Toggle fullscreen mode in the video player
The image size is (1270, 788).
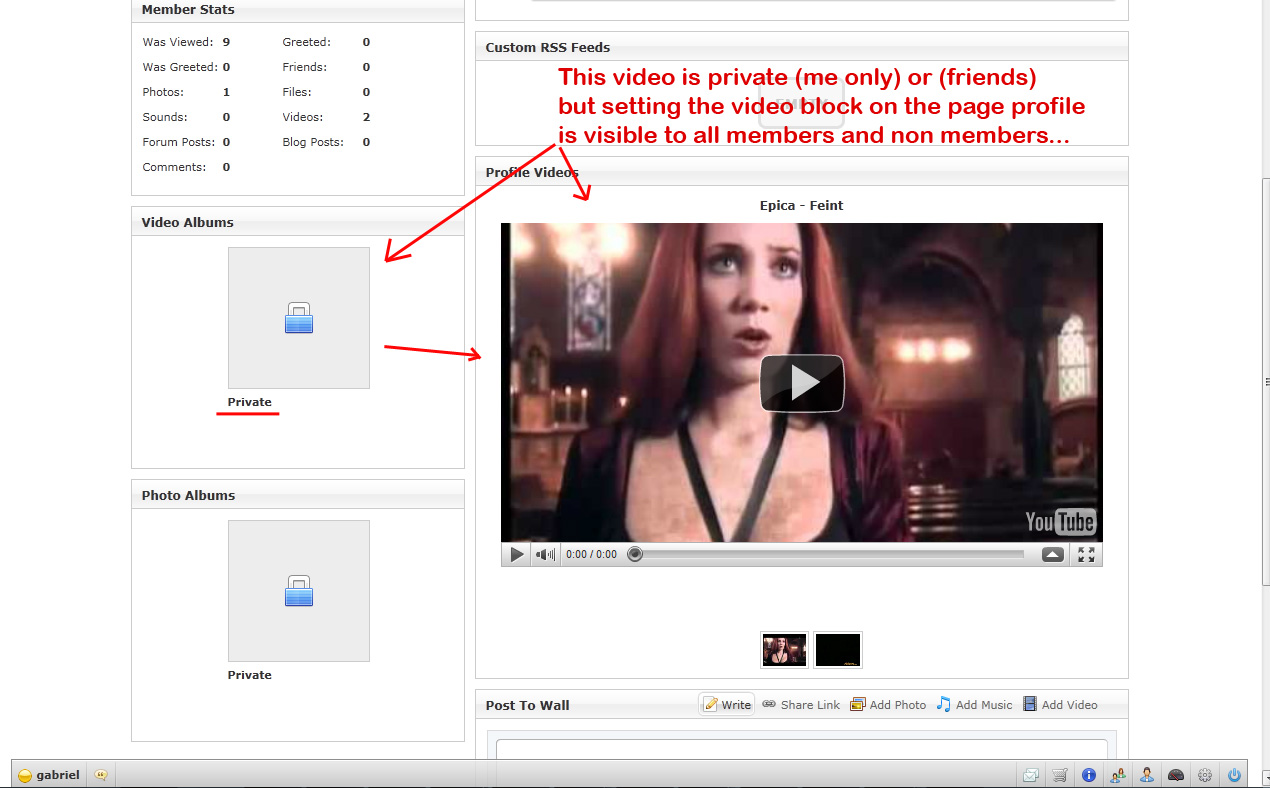1086,554
